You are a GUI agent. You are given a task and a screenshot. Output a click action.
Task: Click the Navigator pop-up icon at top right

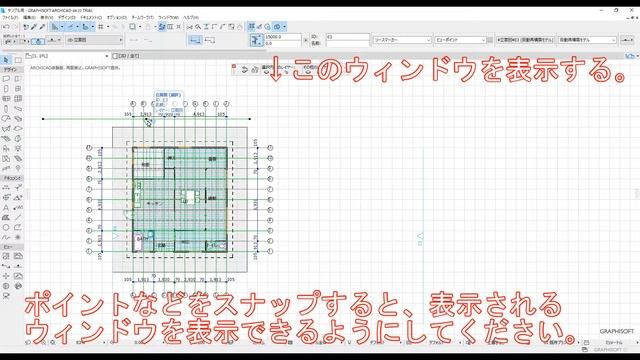[630, 56]
